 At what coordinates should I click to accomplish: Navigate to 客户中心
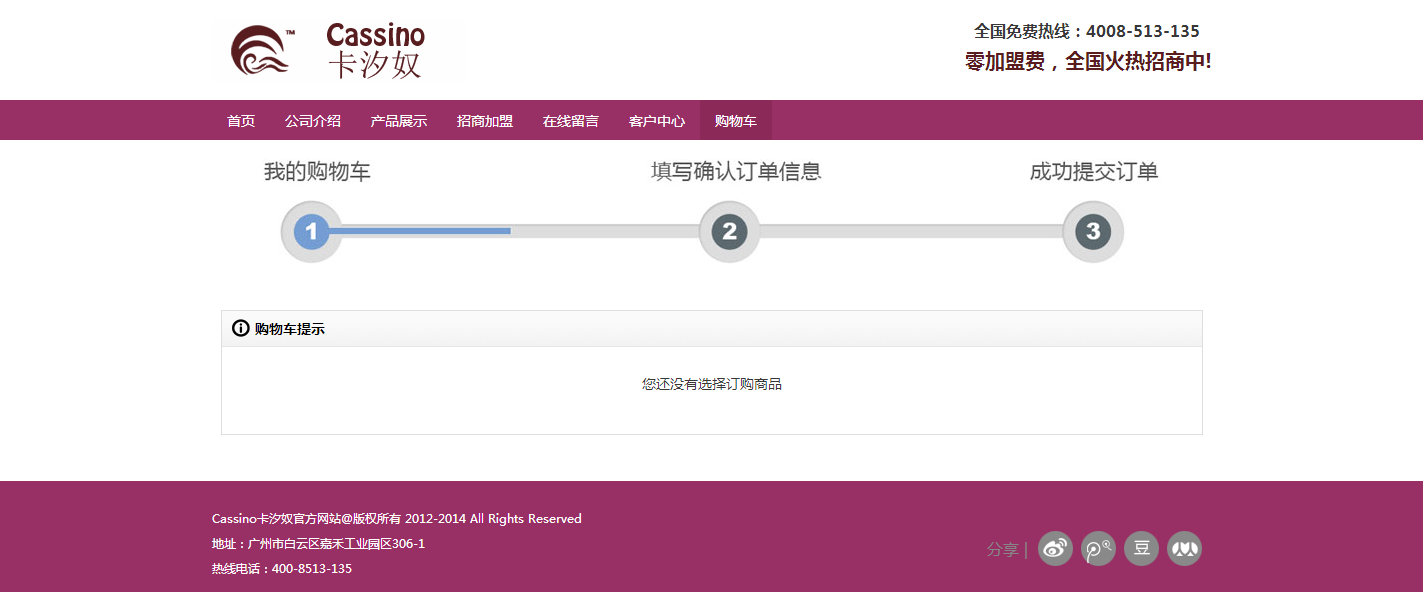point(656,121)
